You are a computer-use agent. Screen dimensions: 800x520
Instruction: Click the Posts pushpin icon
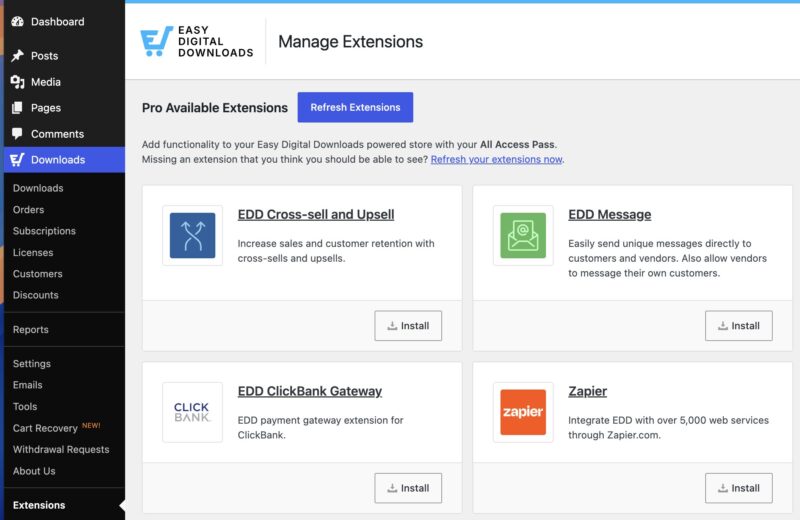click(17, 56)
